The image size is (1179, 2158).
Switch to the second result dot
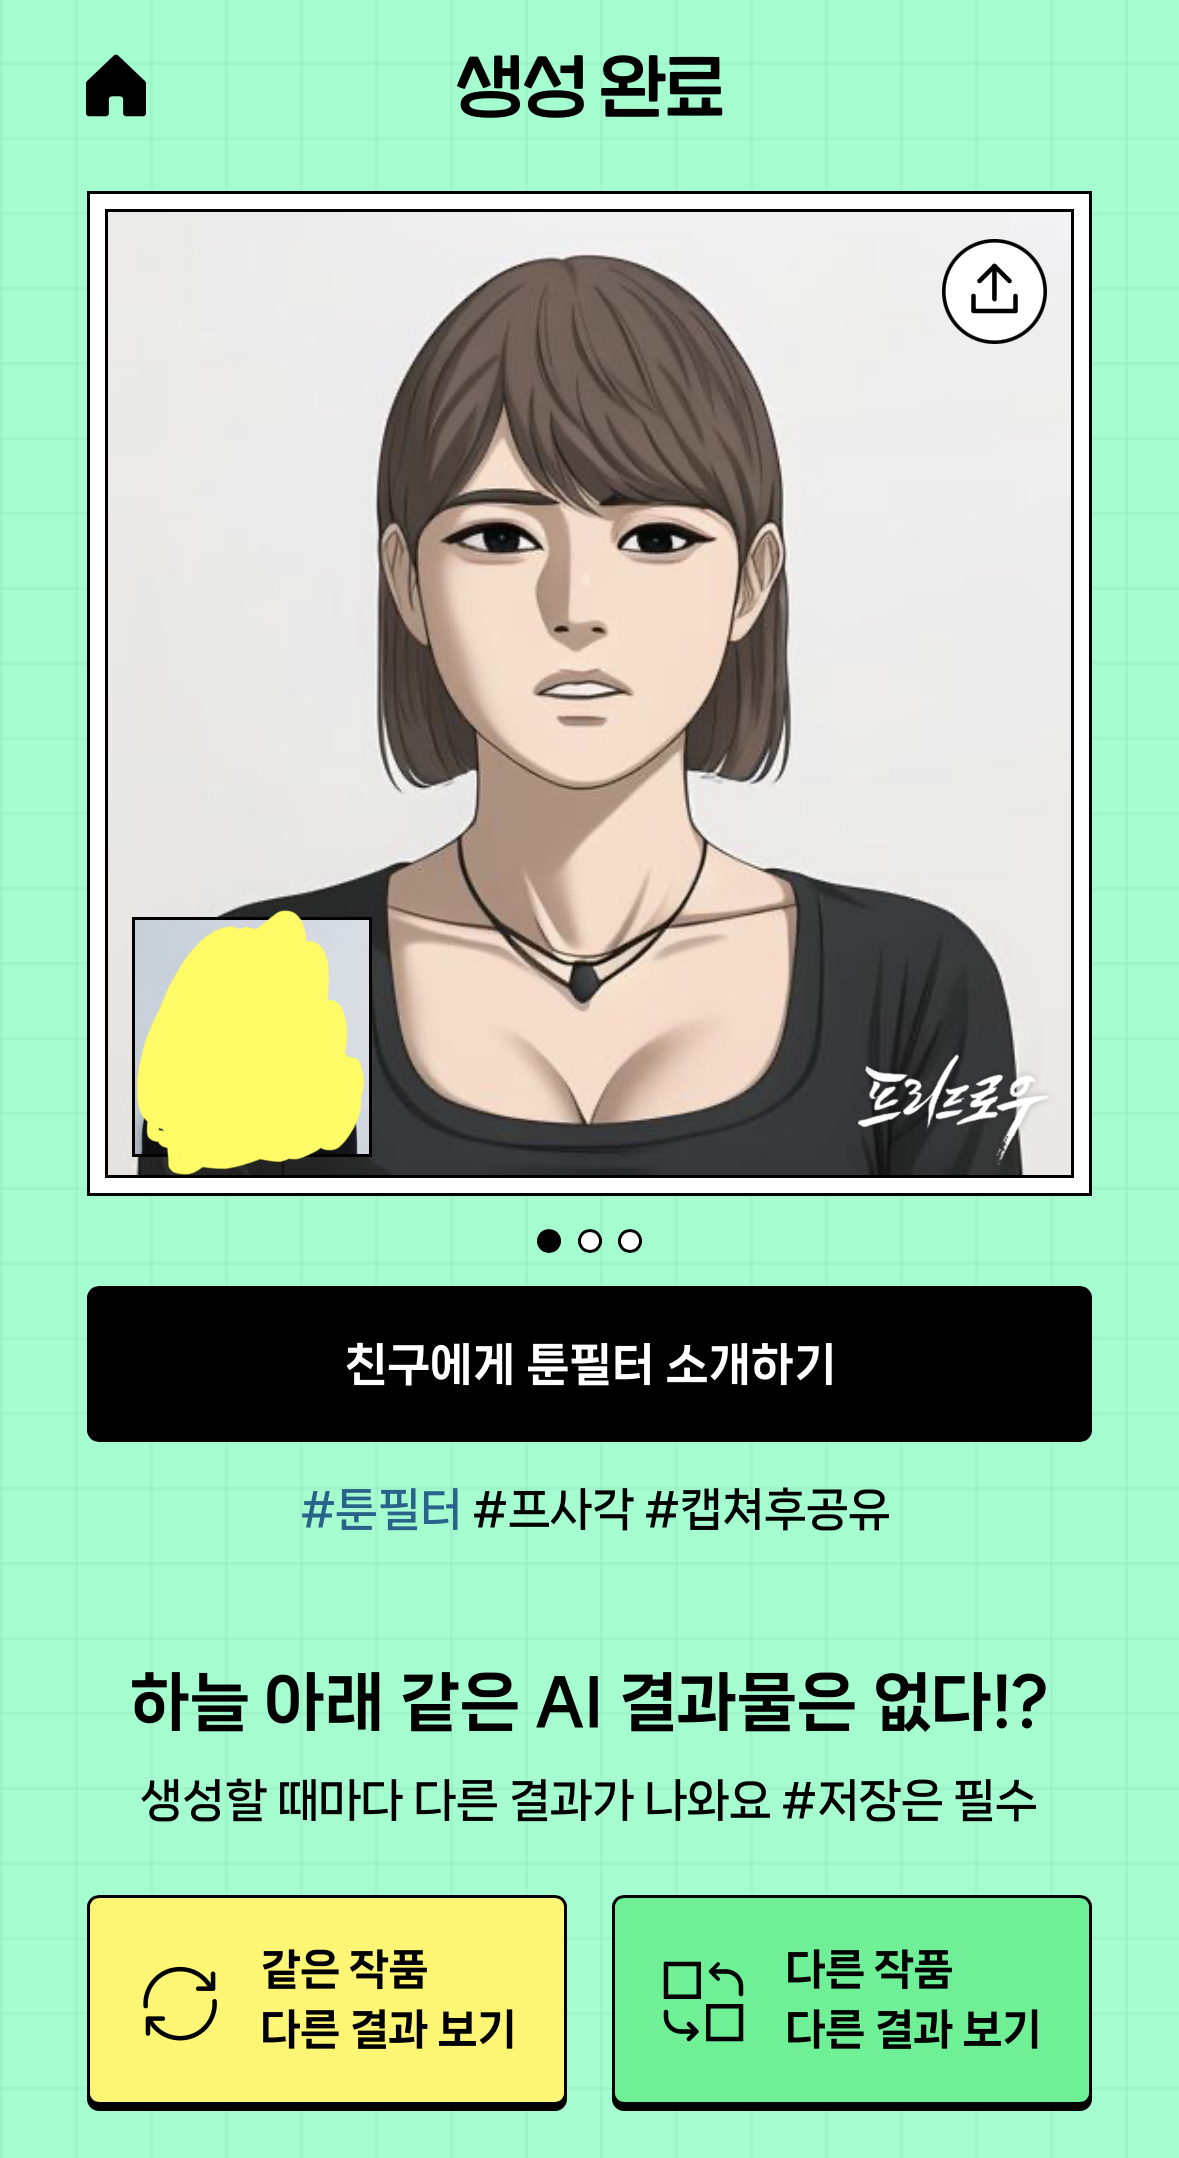590,1241
